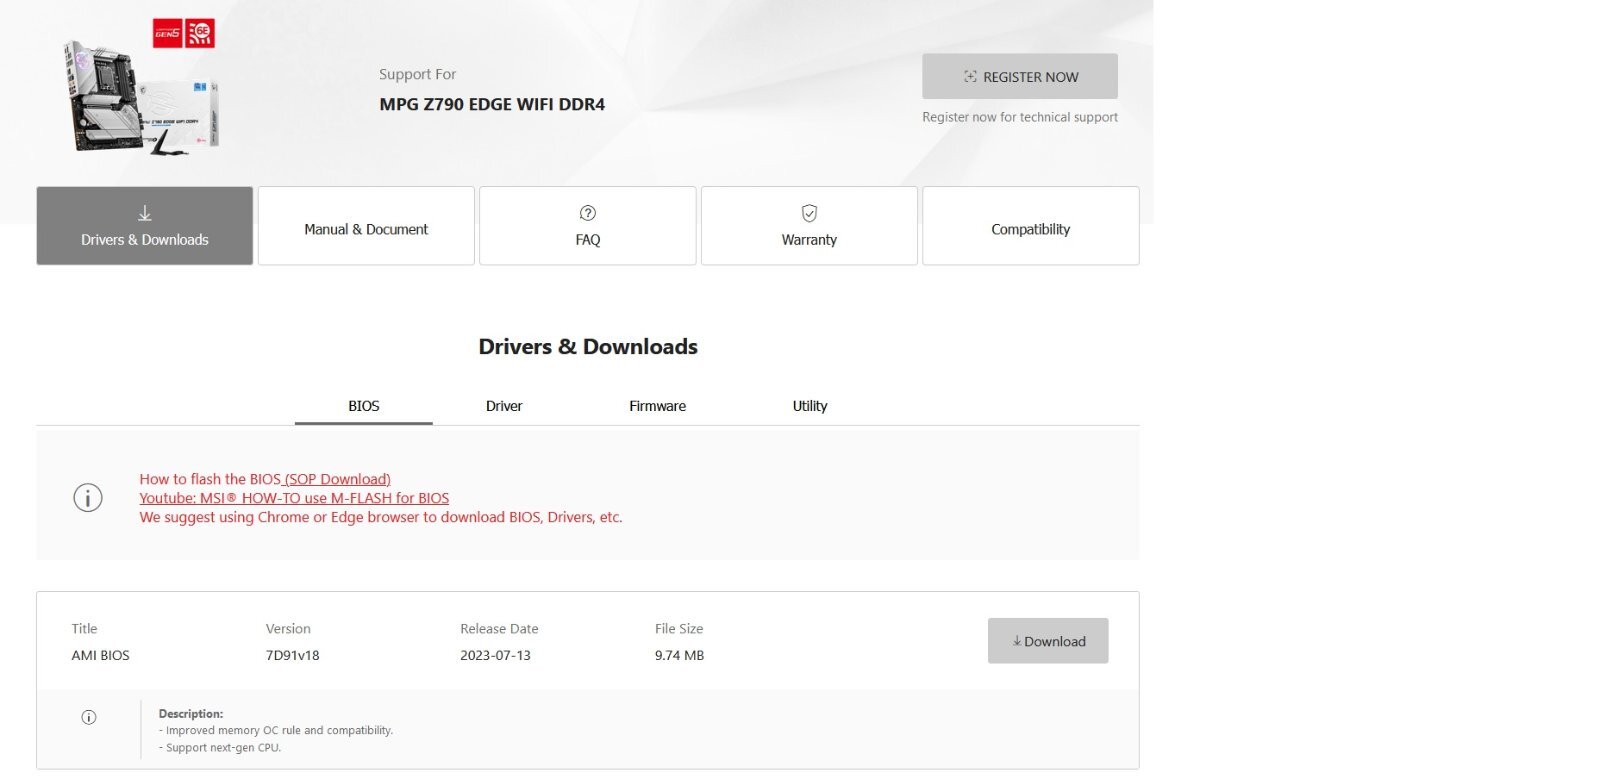This screenshot has width=1600, height=779.
Task: Open the Youtube M-FLASH for BIOS link
Action: coord(294,498)
